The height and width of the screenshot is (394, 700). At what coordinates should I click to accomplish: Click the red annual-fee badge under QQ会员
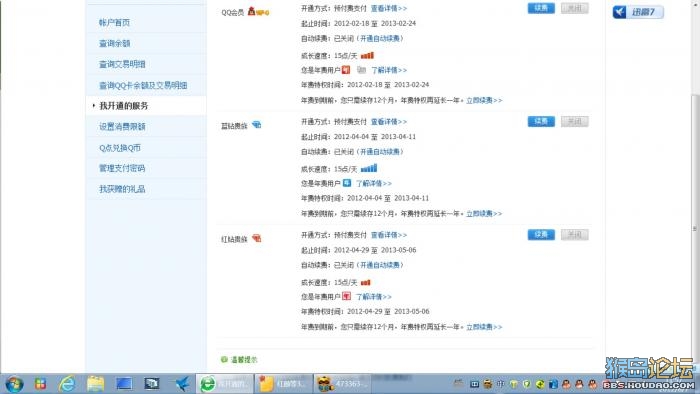coord(346,70)
